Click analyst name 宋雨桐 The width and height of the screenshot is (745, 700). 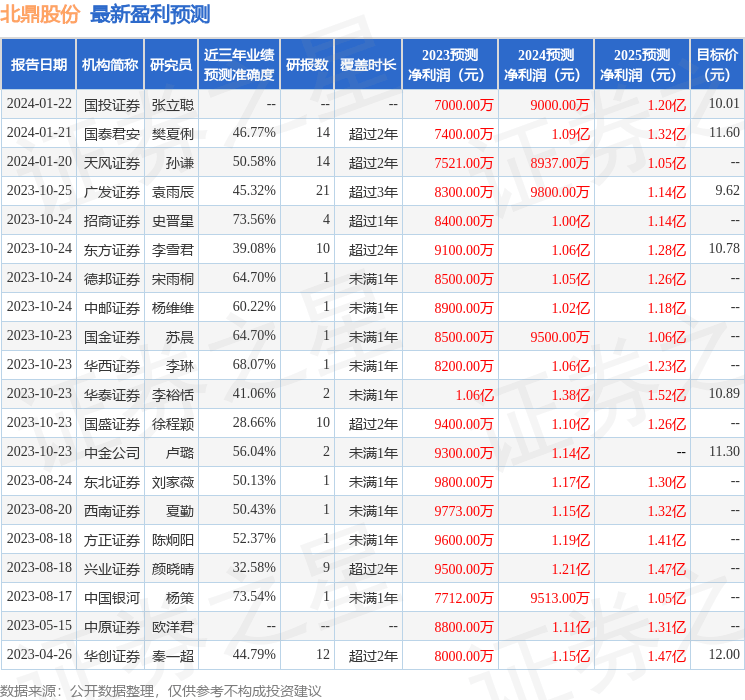point(172,279)
